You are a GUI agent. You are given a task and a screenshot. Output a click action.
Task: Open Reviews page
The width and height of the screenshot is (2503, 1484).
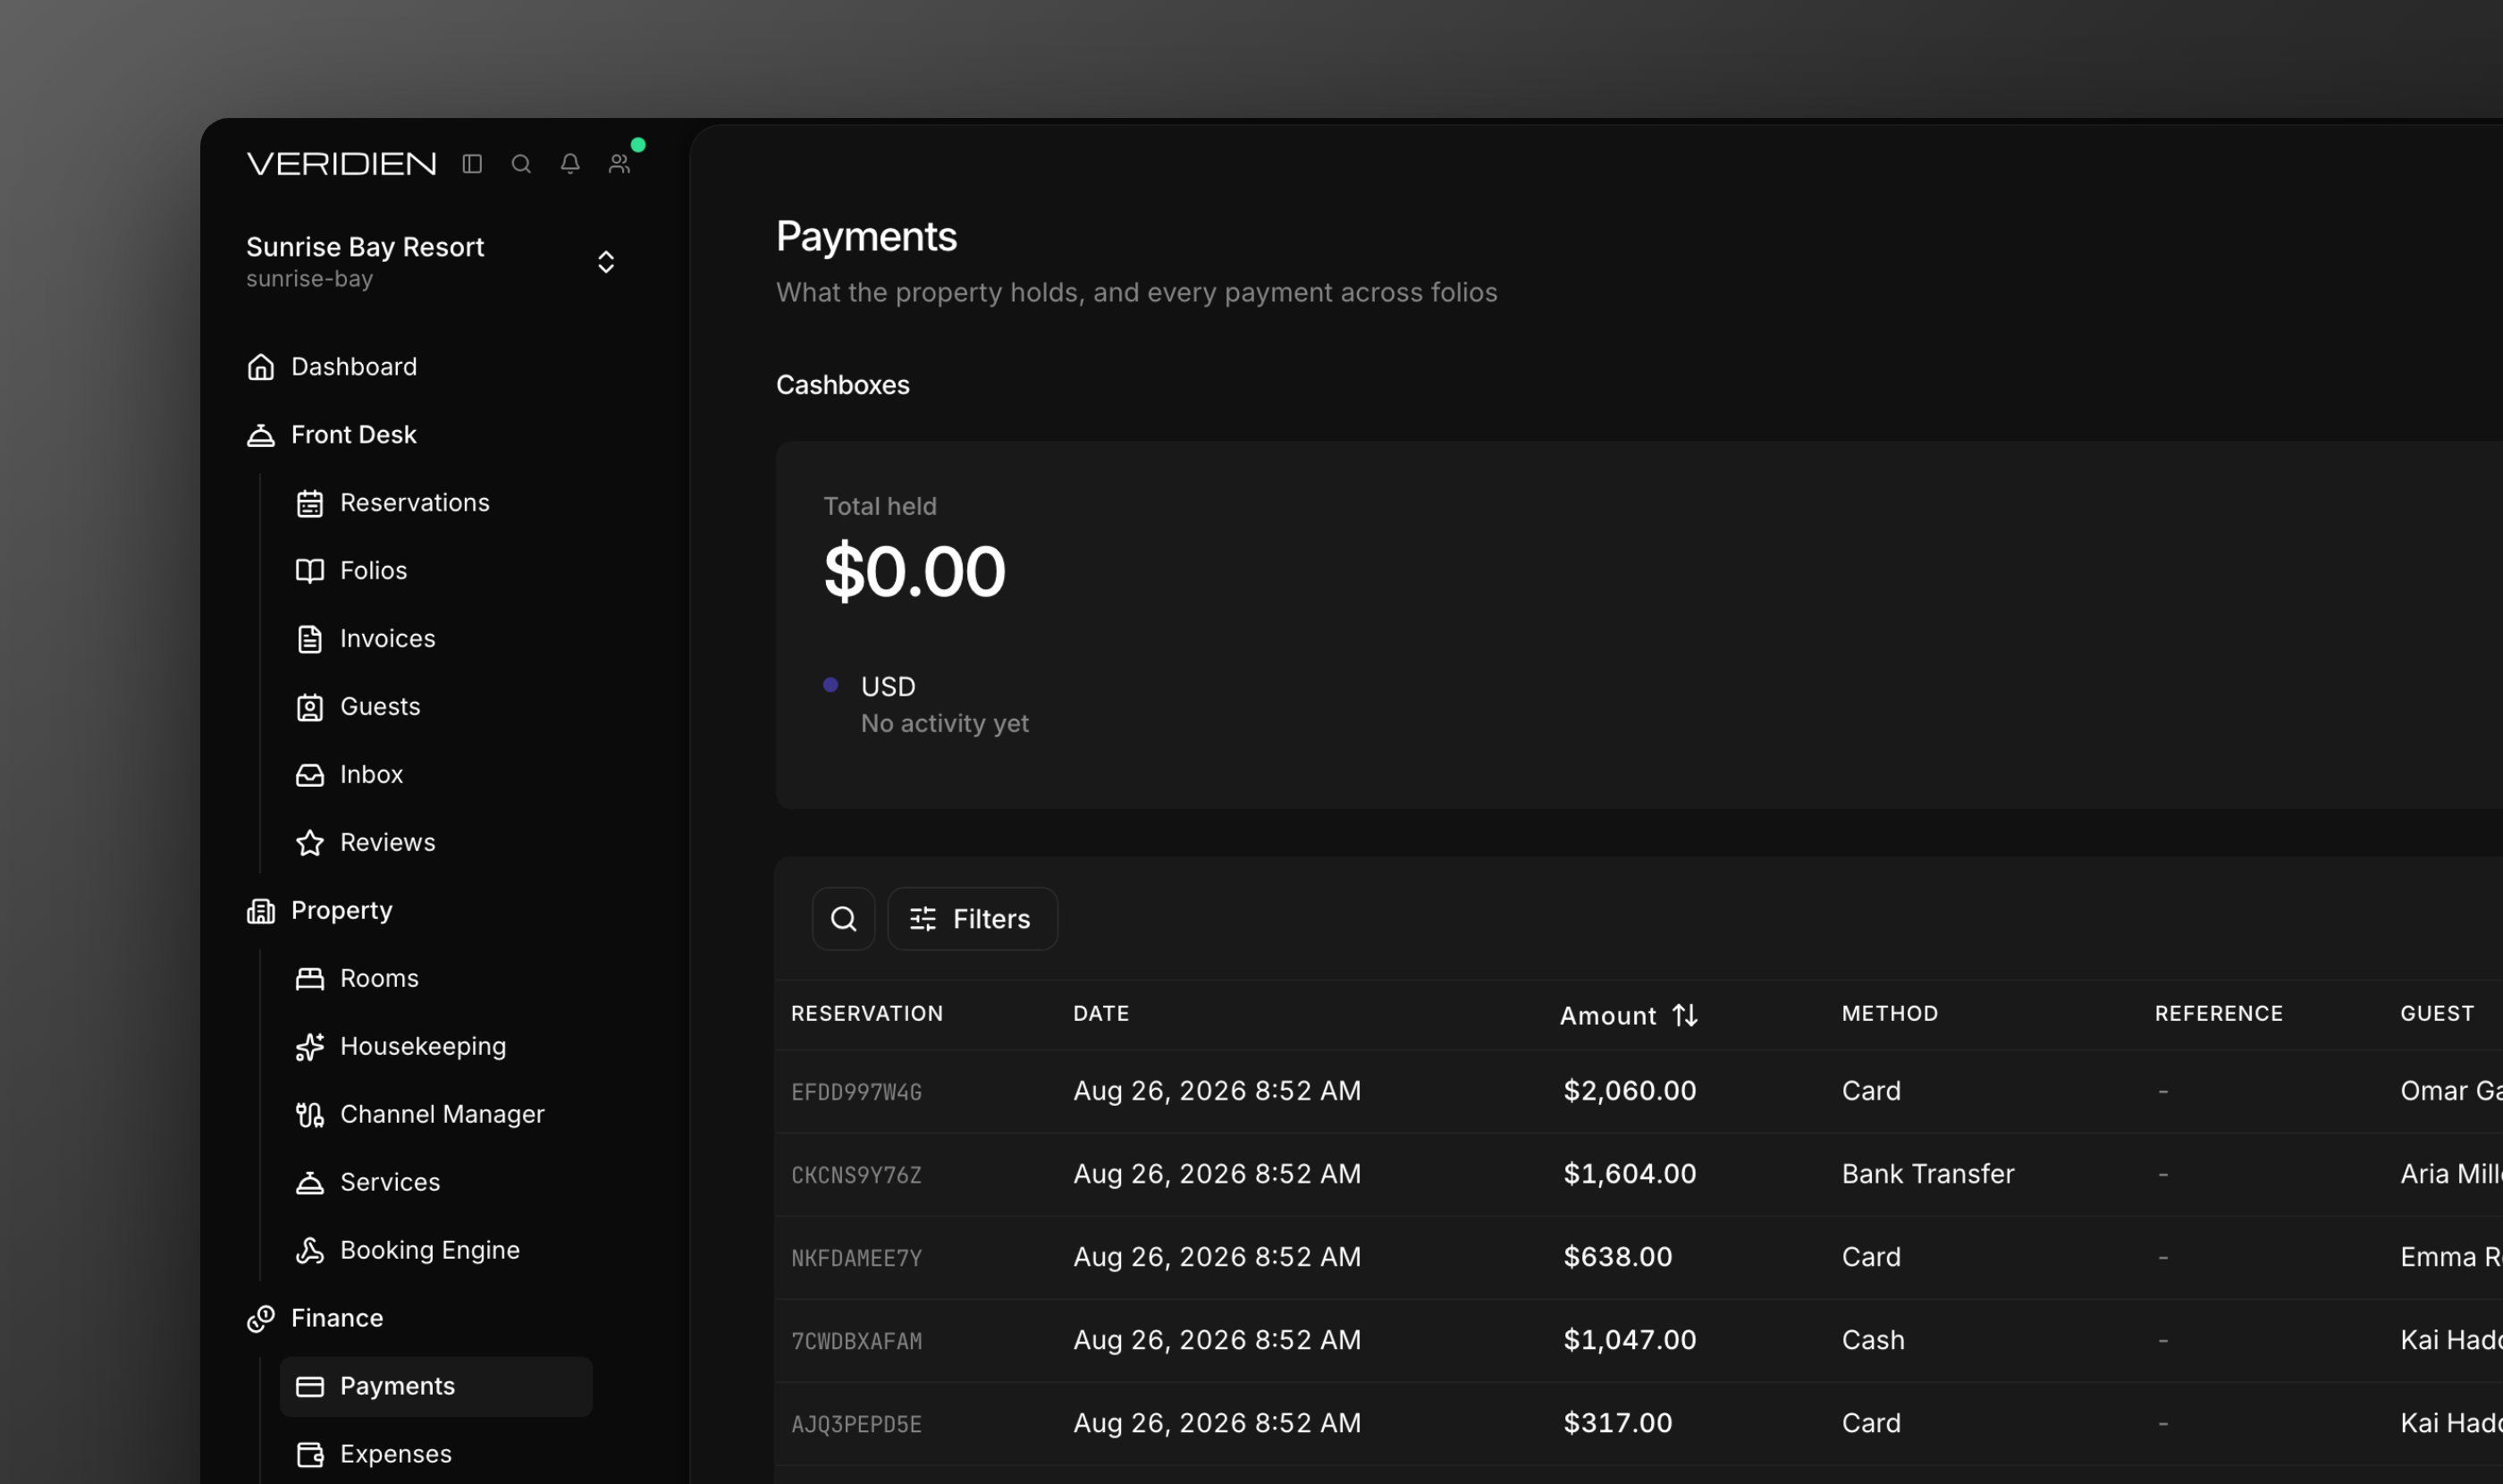[388, 843]
